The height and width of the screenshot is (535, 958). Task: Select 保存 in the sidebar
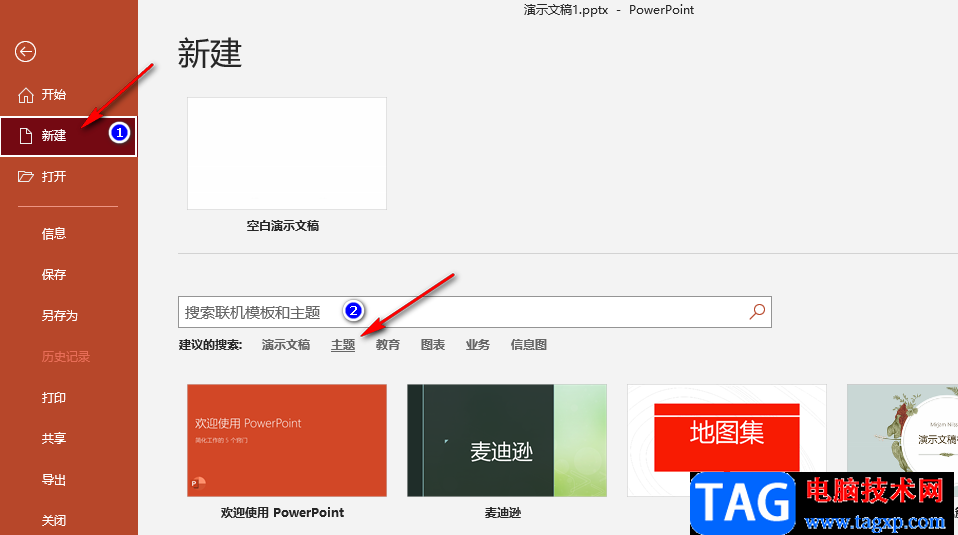(54, 274)
